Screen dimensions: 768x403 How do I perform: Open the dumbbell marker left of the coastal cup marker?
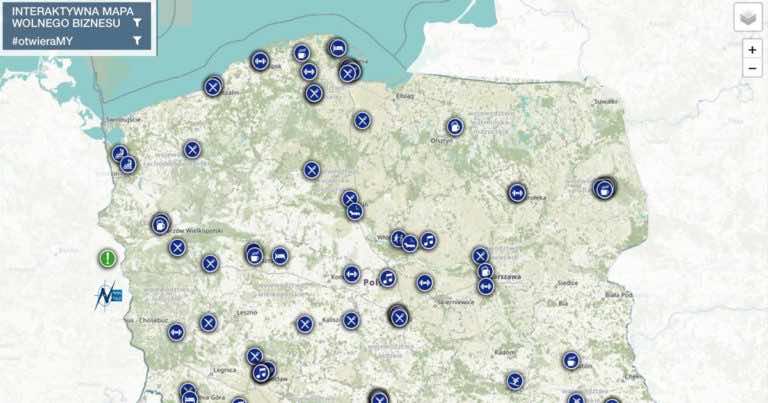point(260,61)
